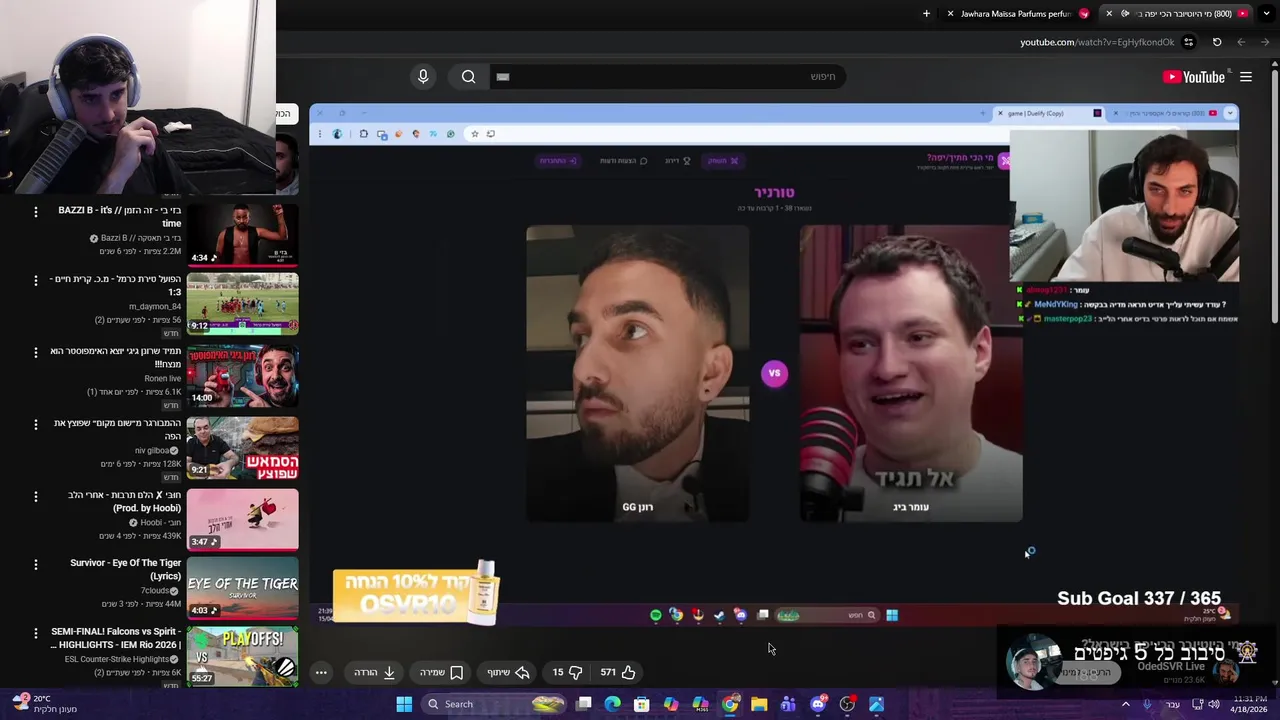Open options menu for Ronen live video
The image size is (1280, 720).
point(35,352)
